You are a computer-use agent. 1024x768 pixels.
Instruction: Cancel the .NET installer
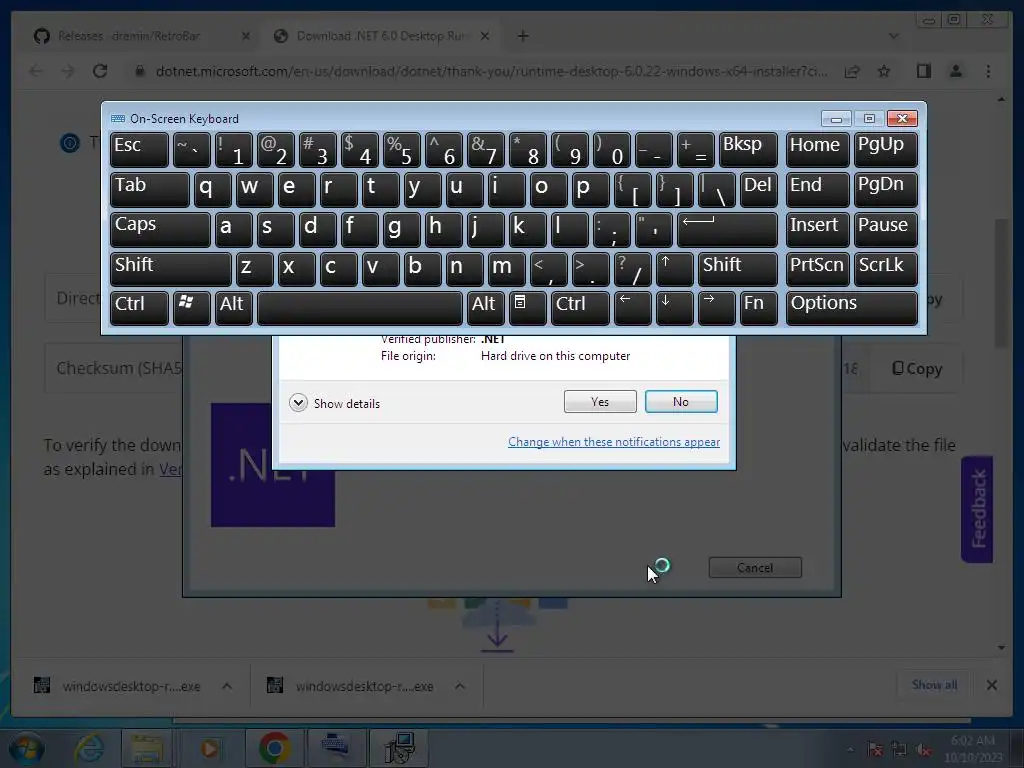(755, 568)
